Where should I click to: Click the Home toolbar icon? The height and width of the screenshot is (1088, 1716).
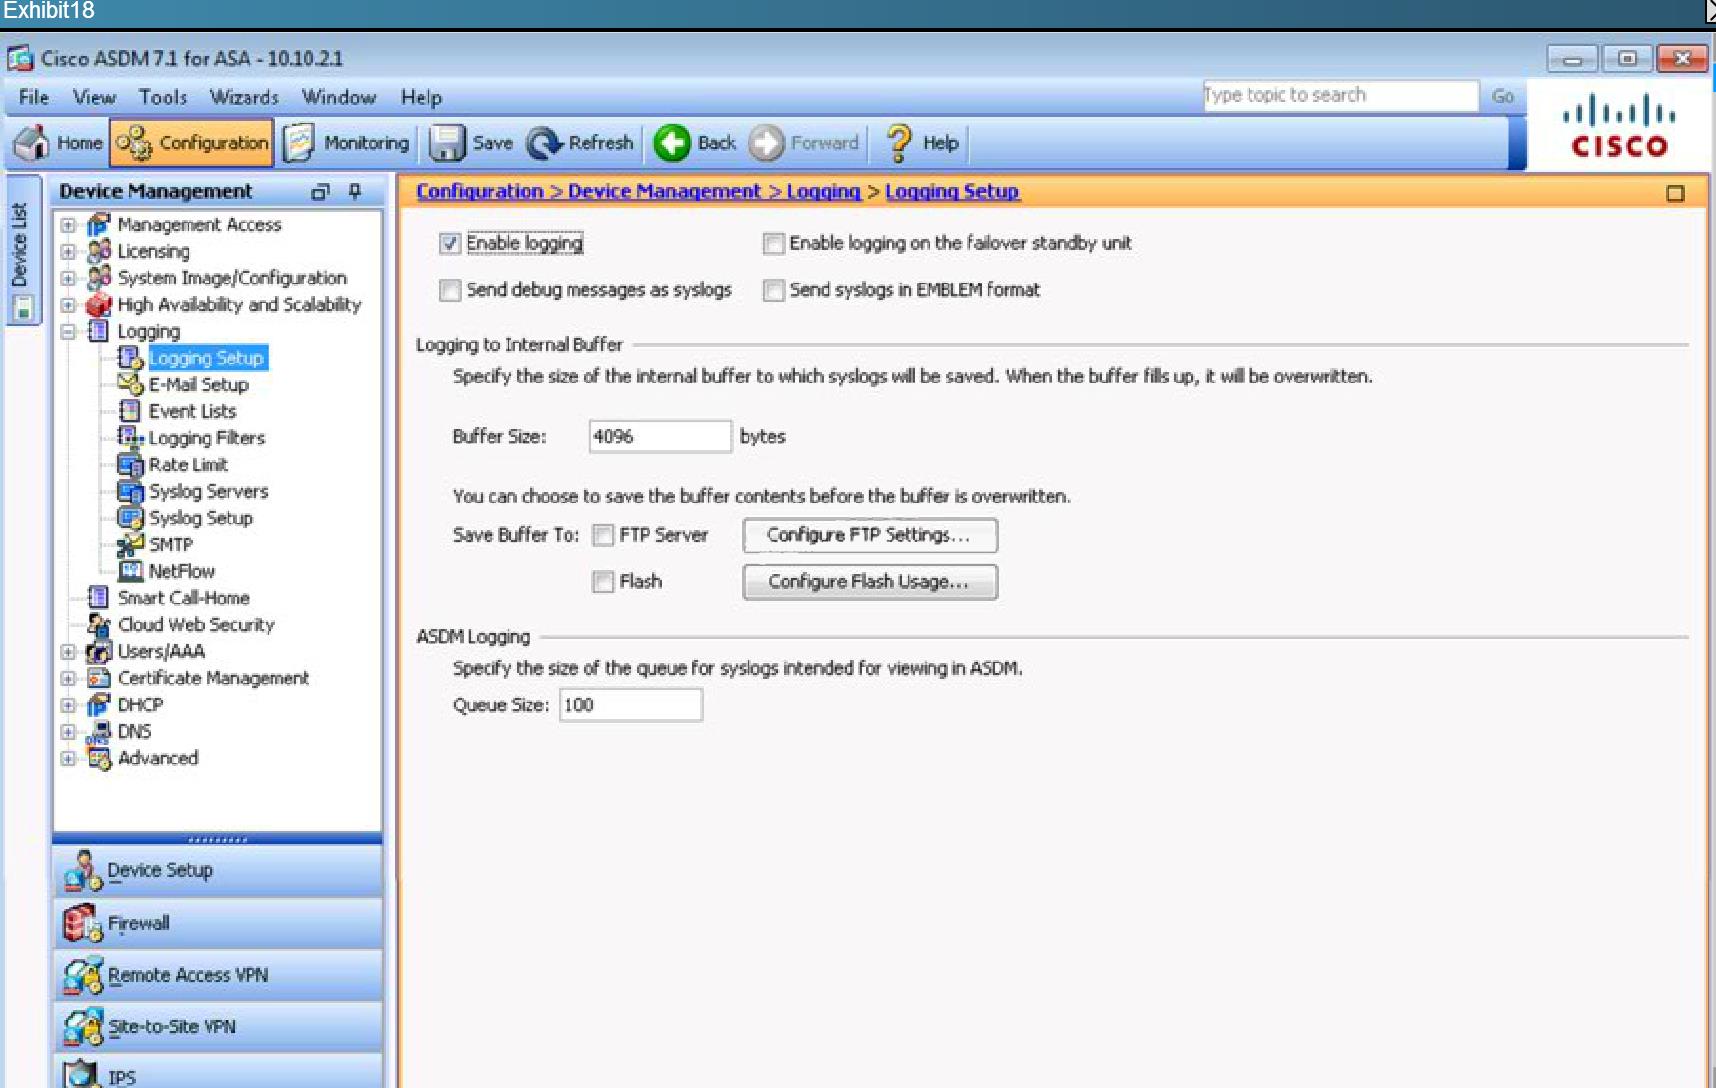click(31, 143)
